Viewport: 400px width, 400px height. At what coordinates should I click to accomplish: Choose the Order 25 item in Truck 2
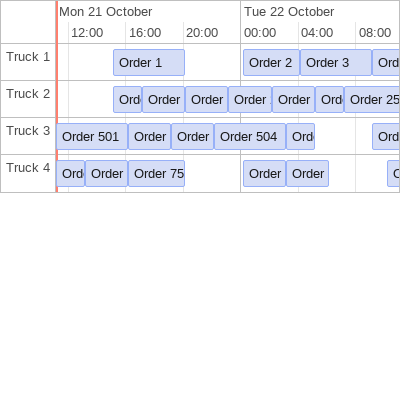tap(372, 100)
